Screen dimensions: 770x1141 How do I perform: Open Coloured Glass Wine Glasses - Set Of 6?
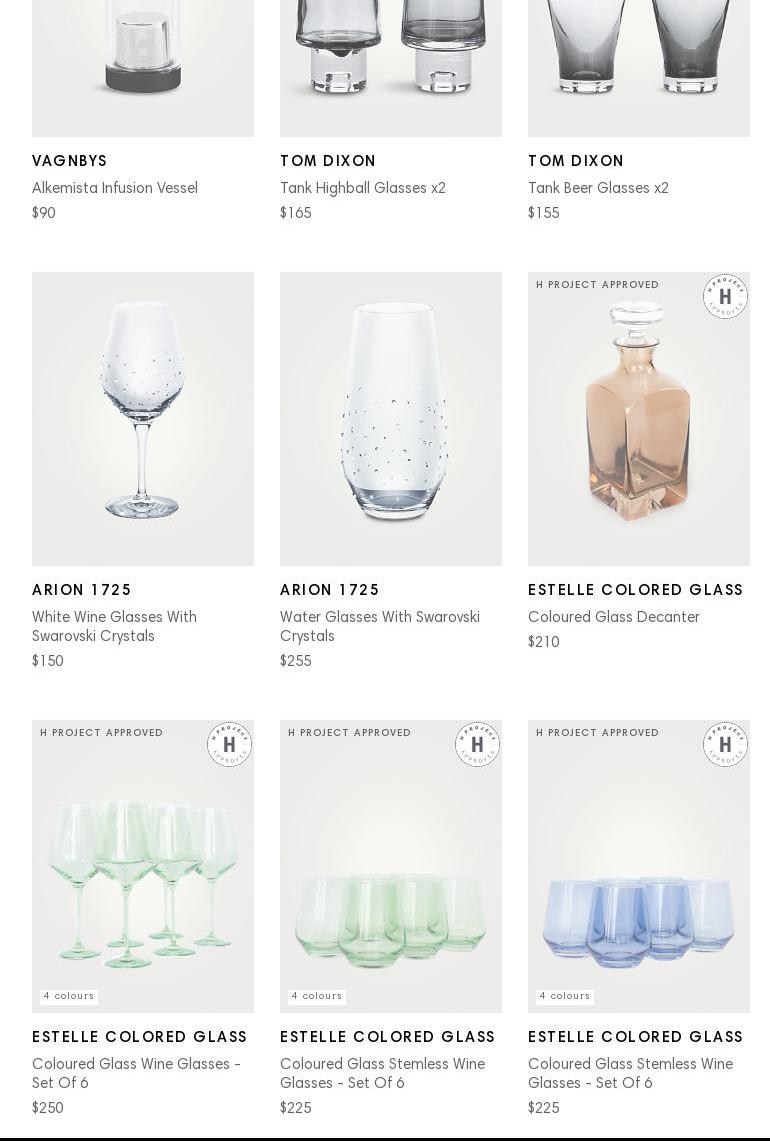tap(136, 1073)
